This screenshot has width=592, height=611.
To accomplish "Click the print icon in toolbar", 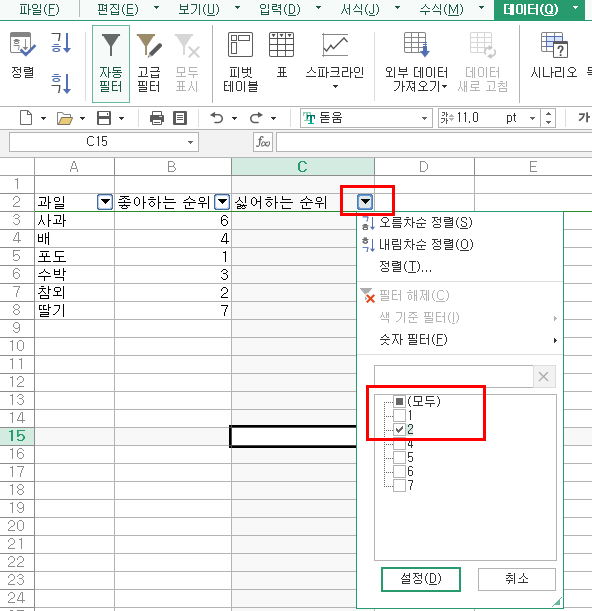I will click(x=157, y=118).
